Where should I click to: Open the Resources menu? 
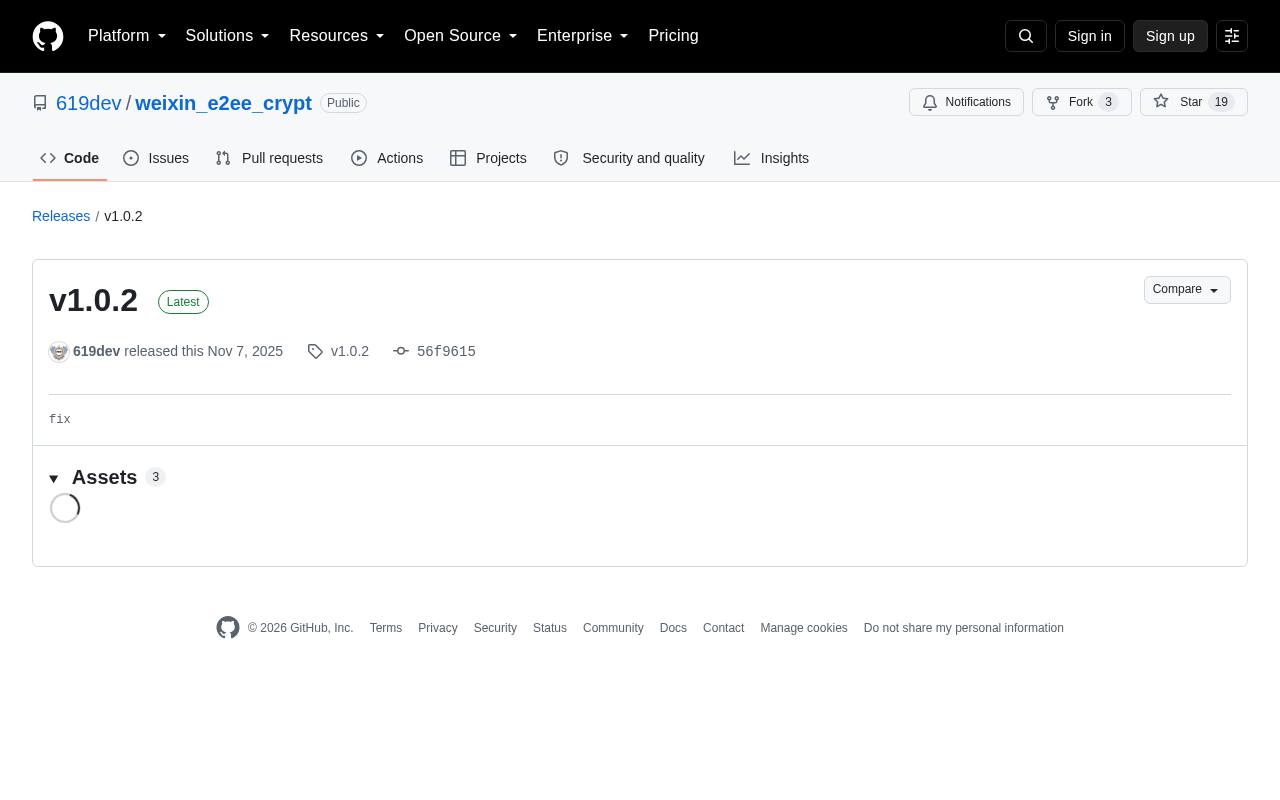click(337, 36)
